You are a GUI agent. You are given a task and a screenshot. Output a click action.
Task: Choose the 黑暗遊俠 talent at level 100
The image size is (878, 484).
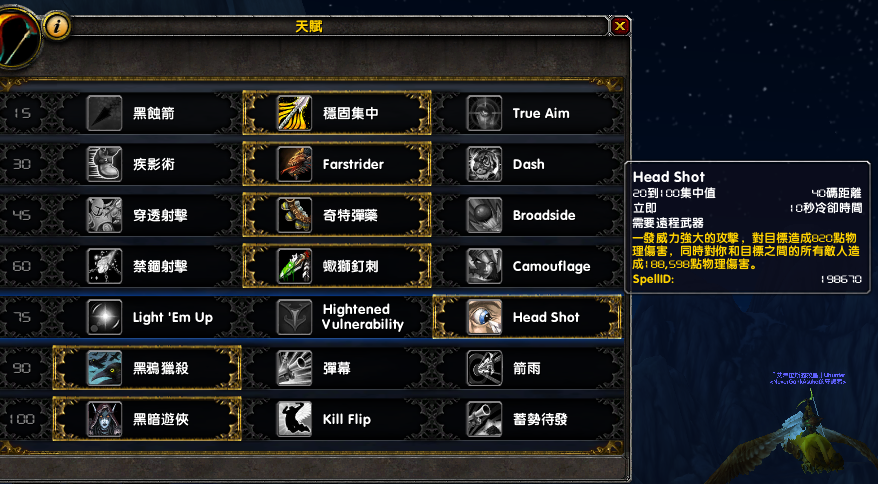[x=147, y=419]
